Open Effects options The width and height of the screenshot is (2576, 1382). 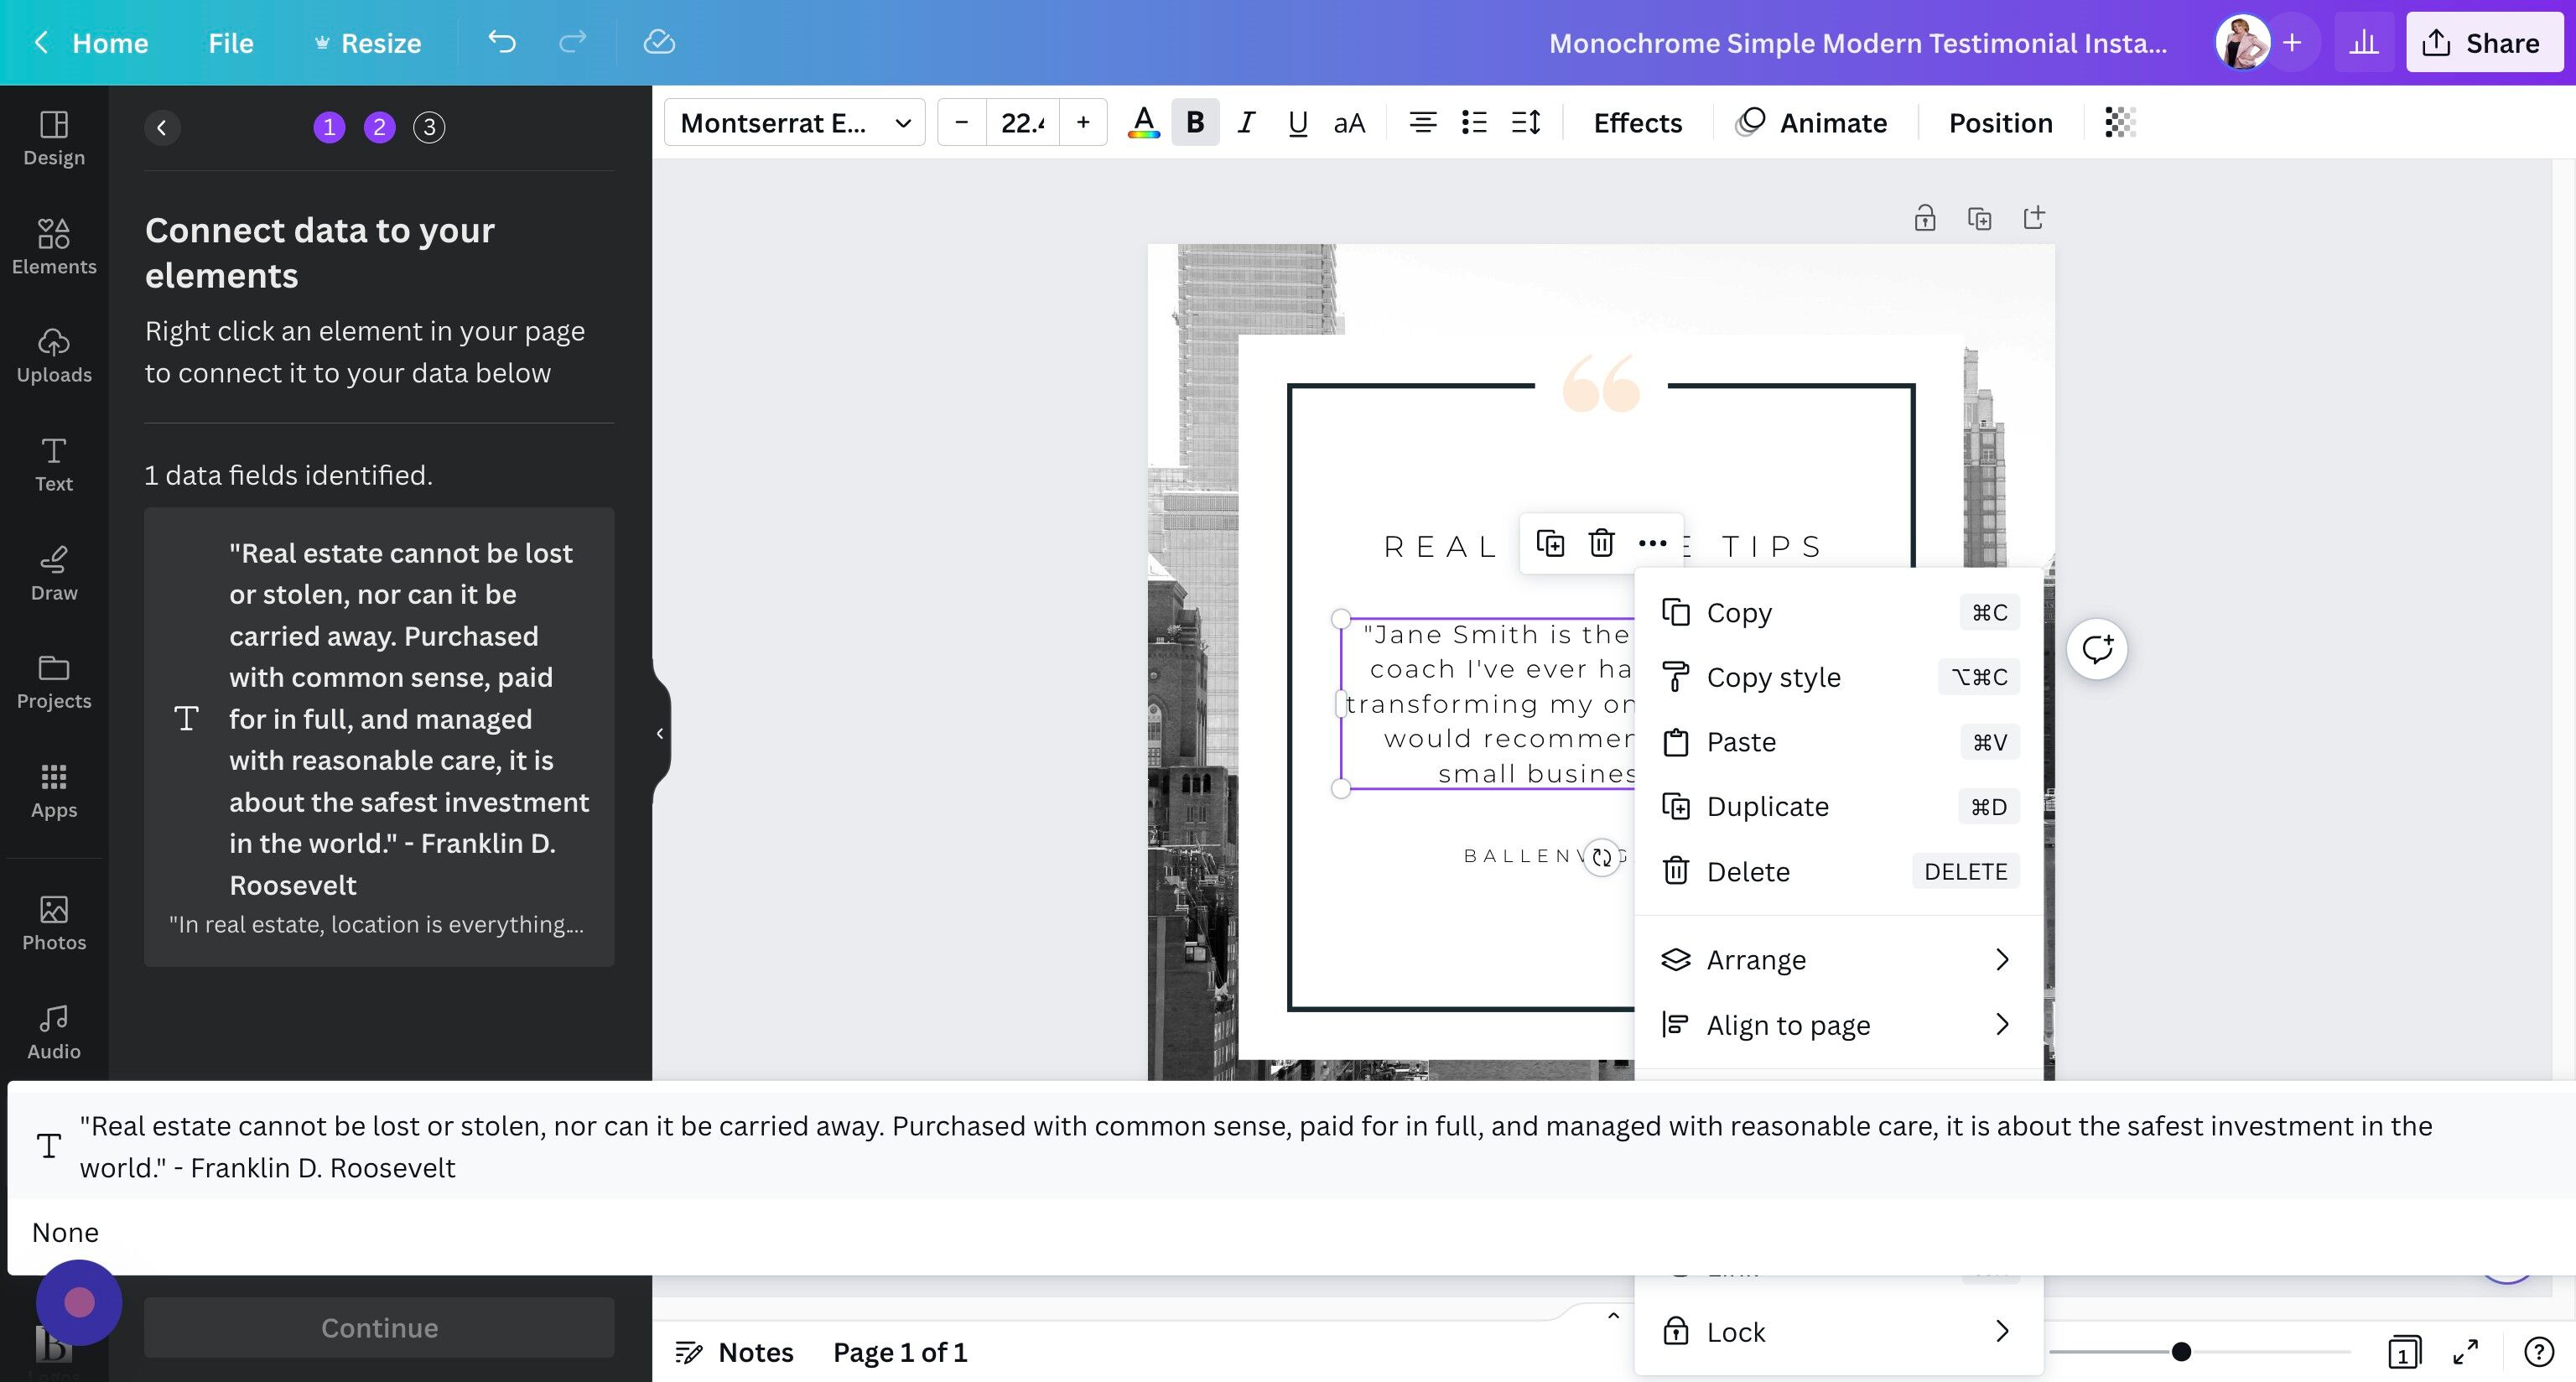click(1637, 122)
